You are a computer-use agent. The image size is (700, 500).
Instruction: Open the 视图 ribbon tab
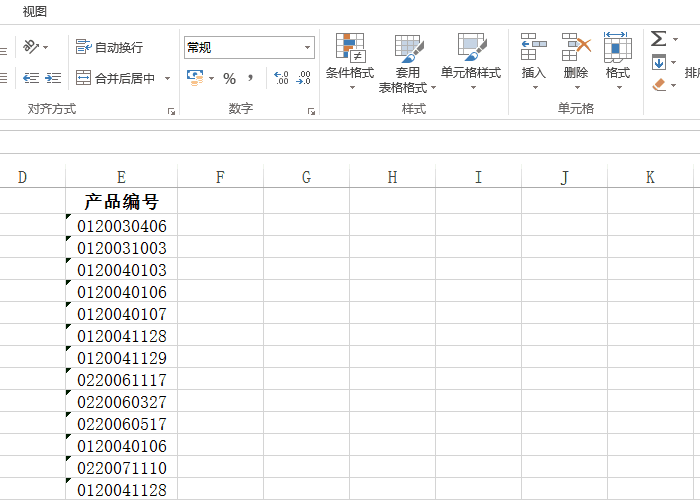(35, 12)
